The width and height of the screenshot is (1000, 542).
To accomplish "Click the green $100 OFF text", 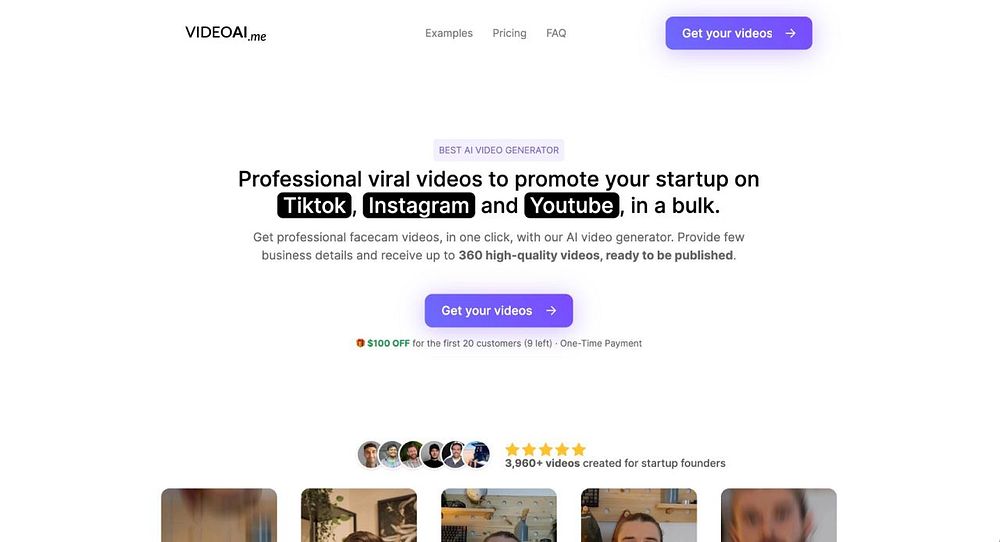I will pyautogui.click(x=388, y=343).
